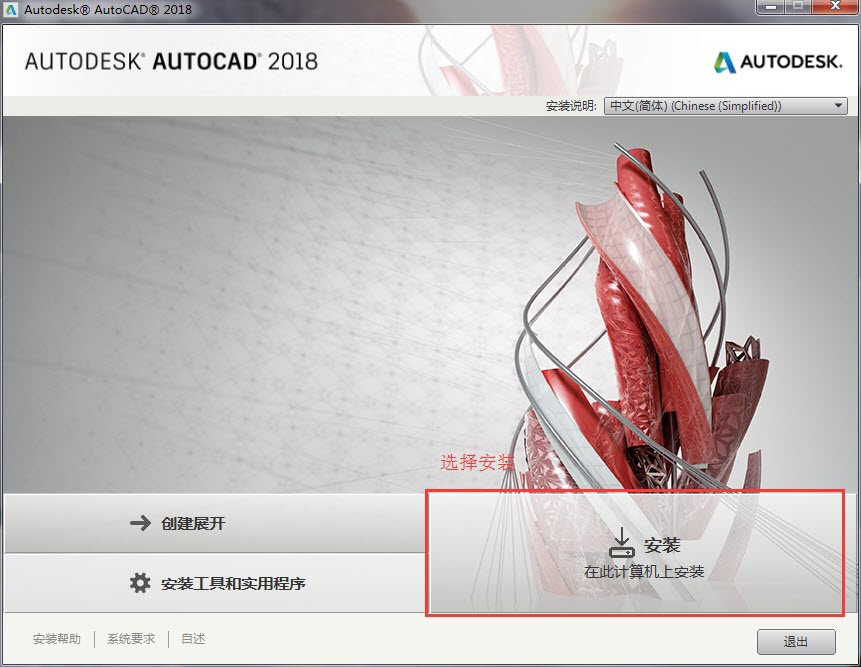
Task: Click the Autodesk logo at top right
Action: click(778, 62)
